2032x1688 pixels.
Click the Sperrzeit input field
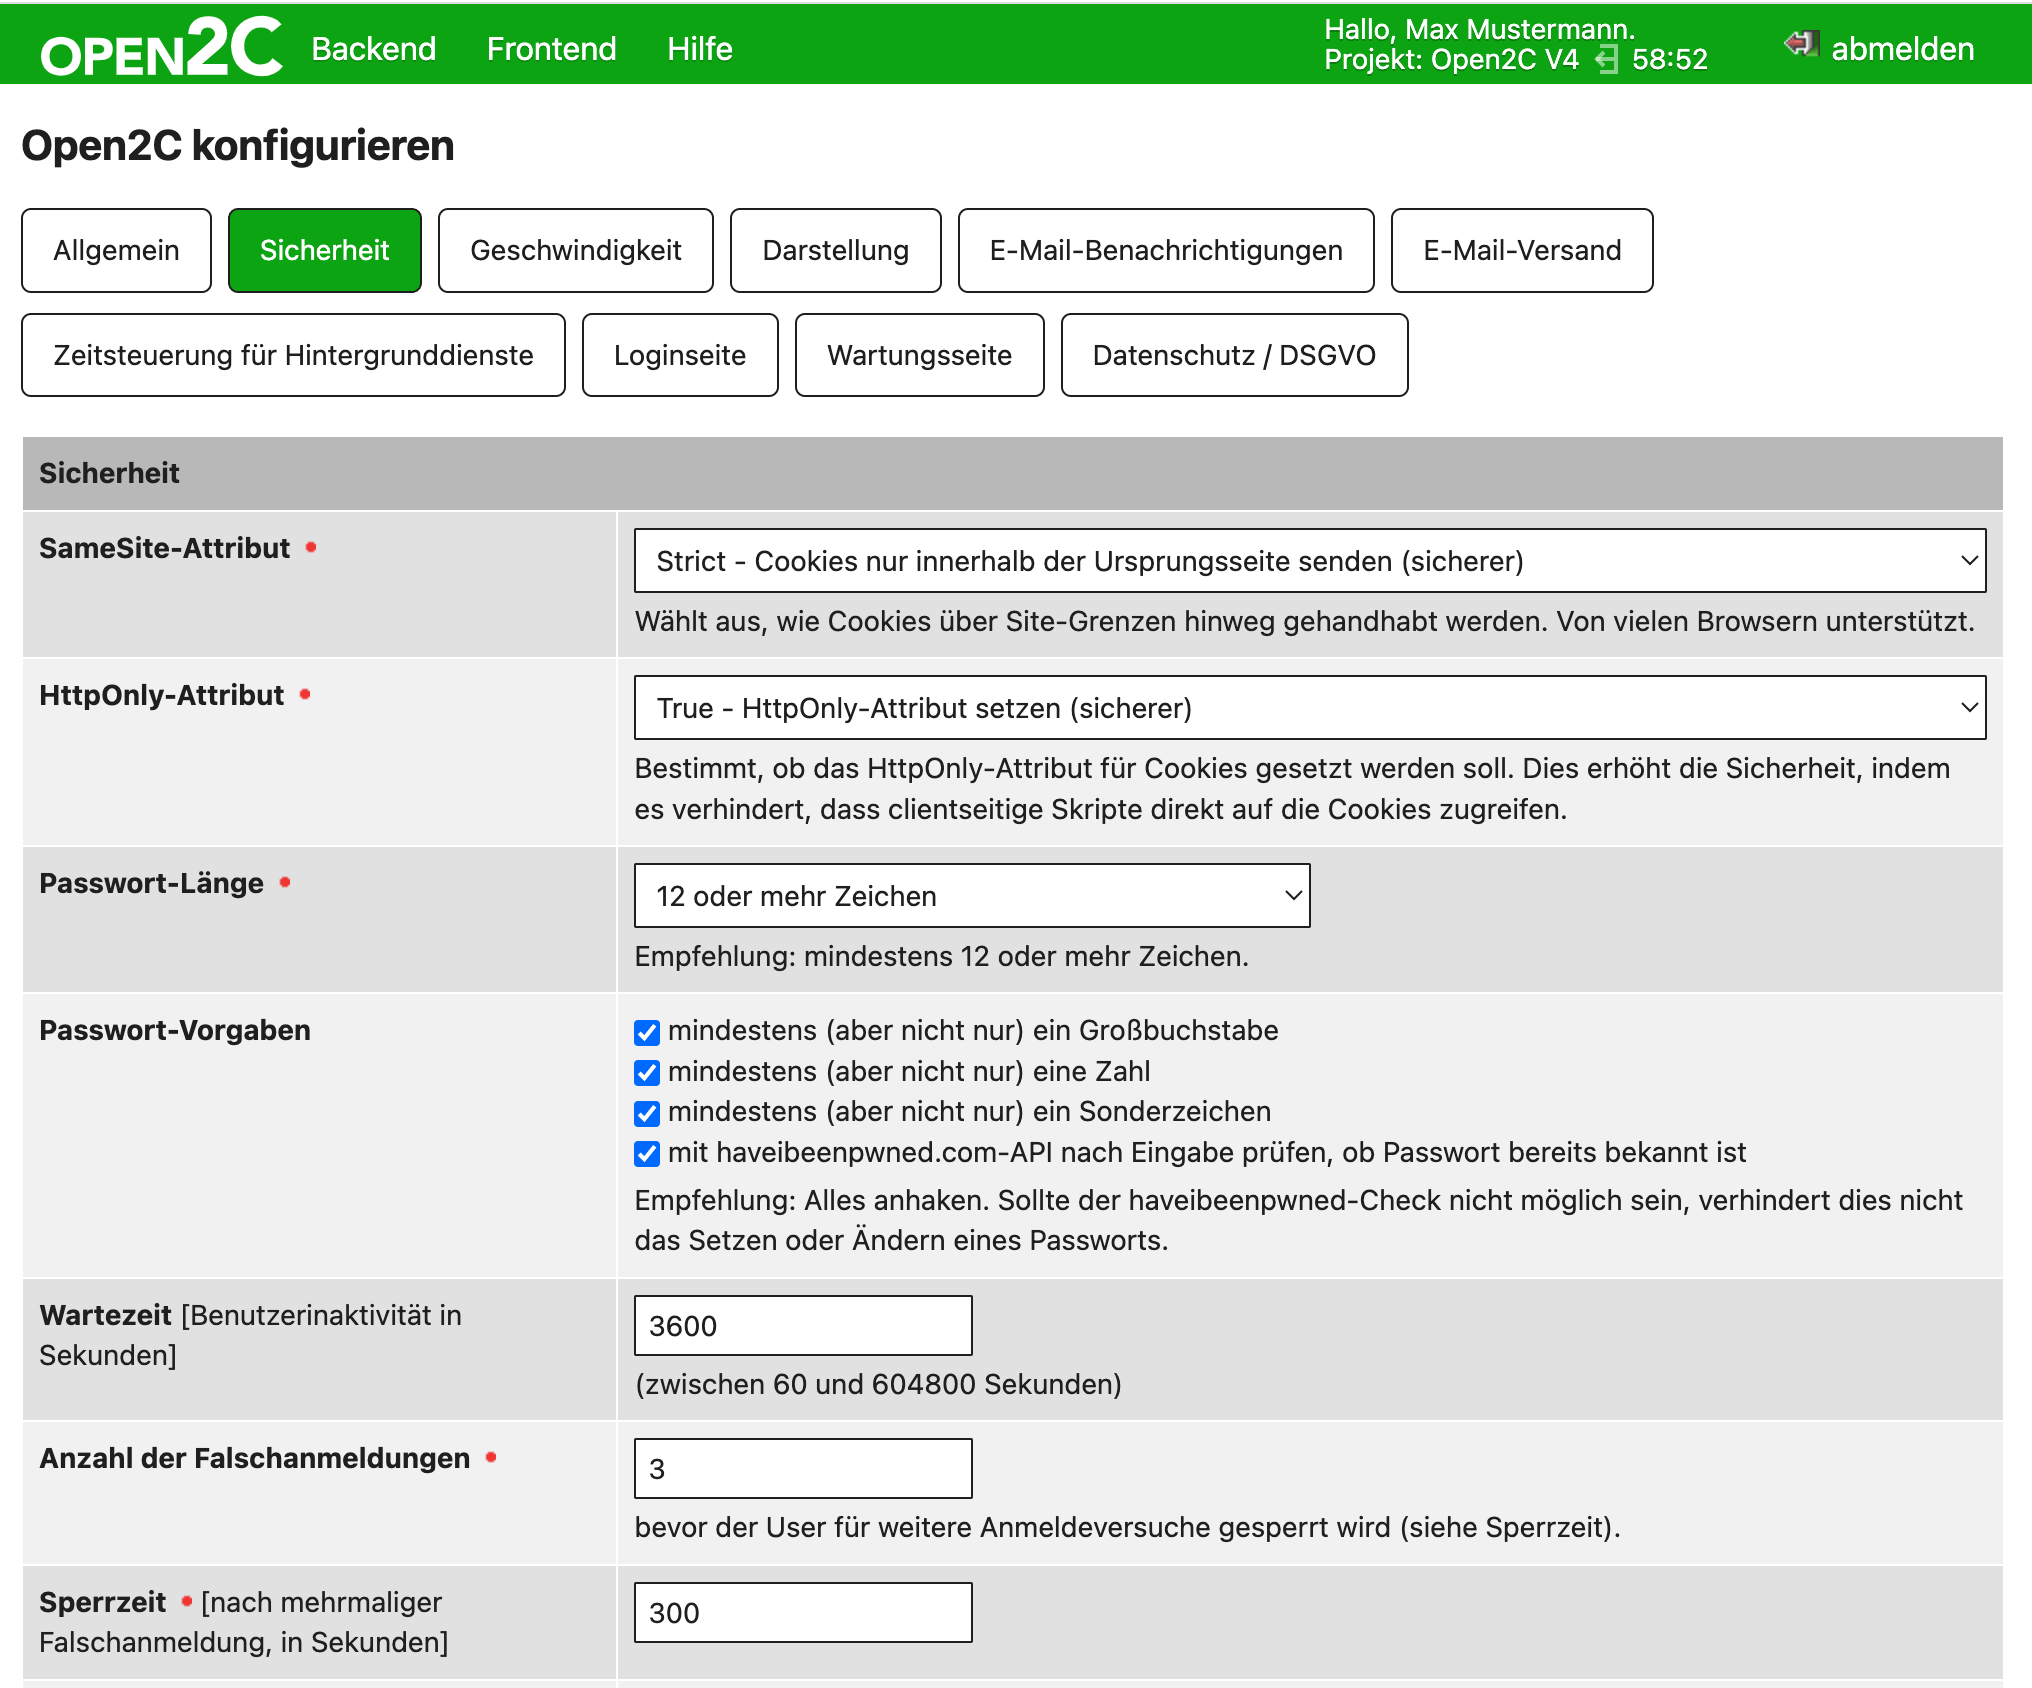[x=803, y=1612]
